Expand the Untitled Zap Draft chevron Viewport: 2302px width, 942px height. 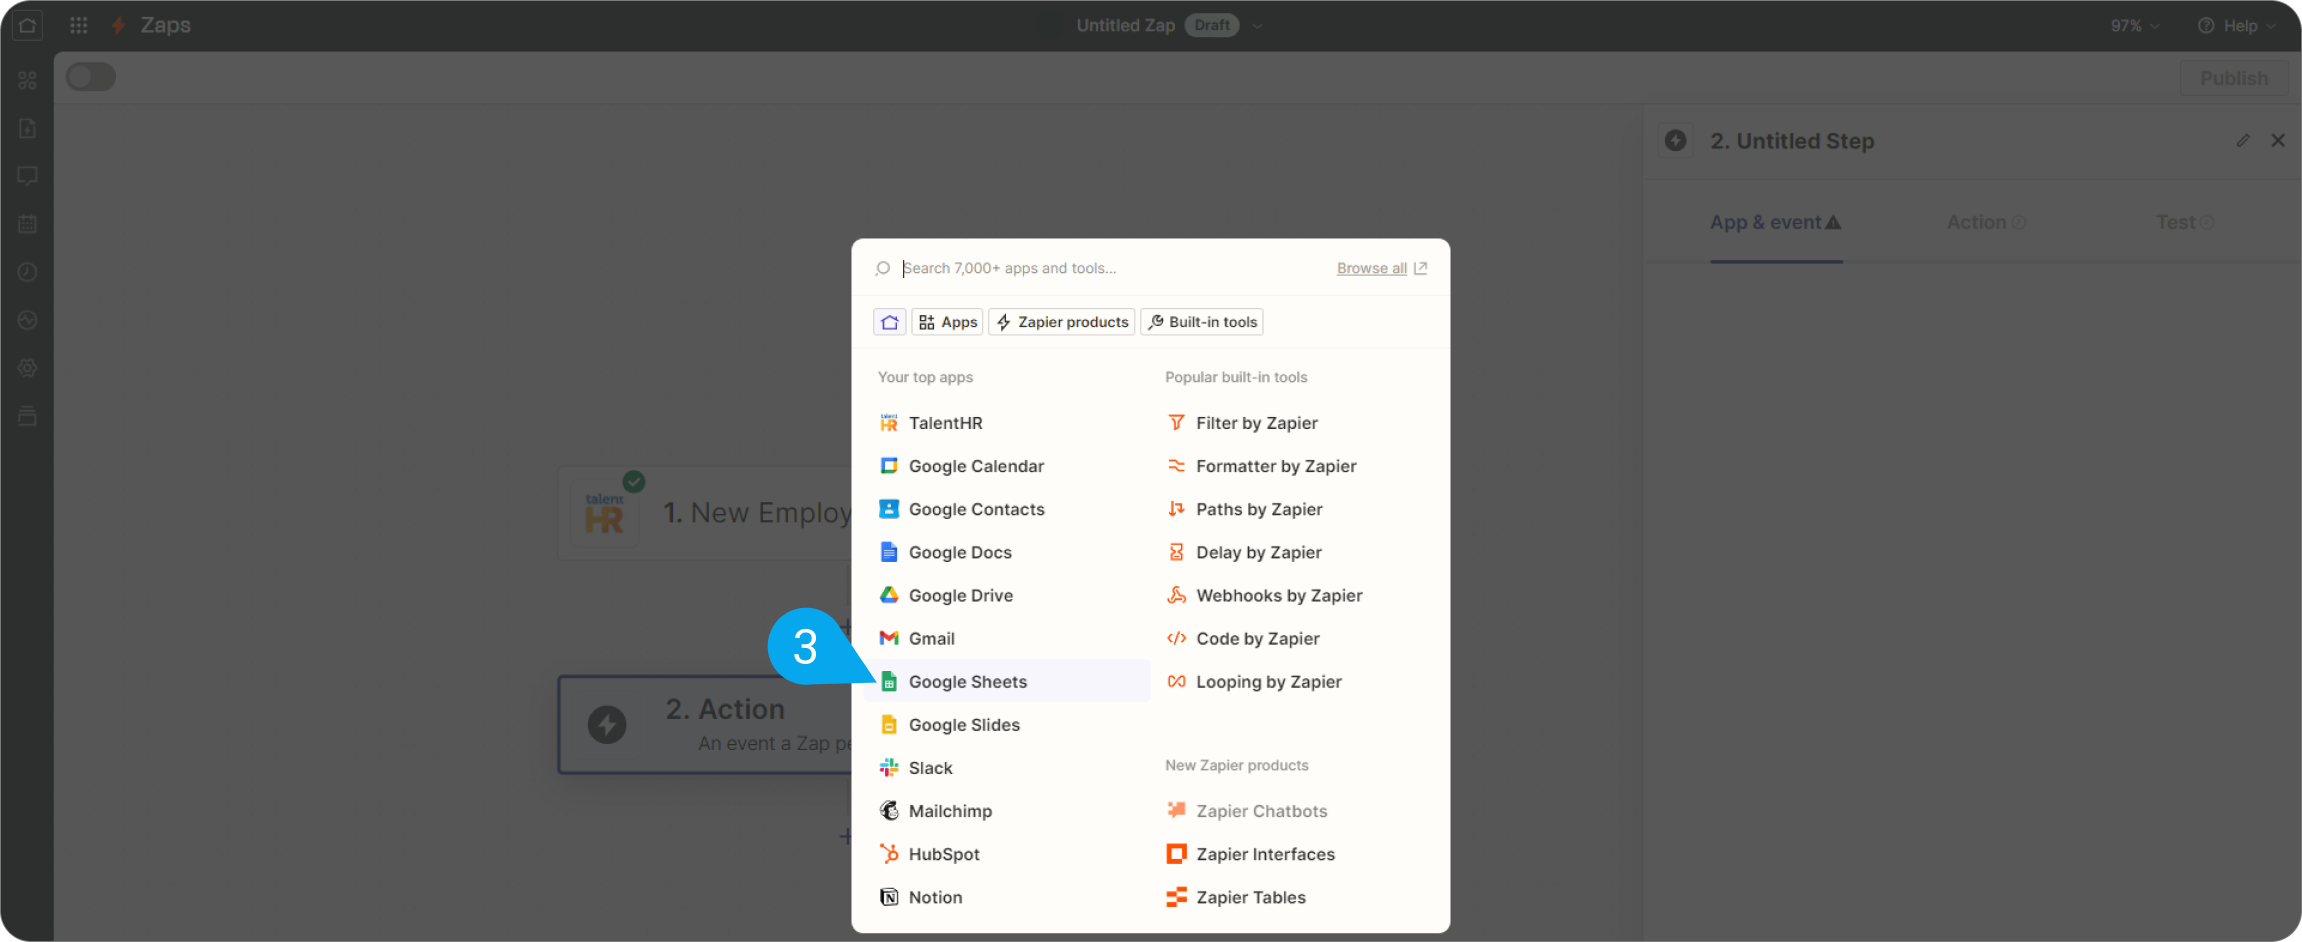tap(1257, 26)
